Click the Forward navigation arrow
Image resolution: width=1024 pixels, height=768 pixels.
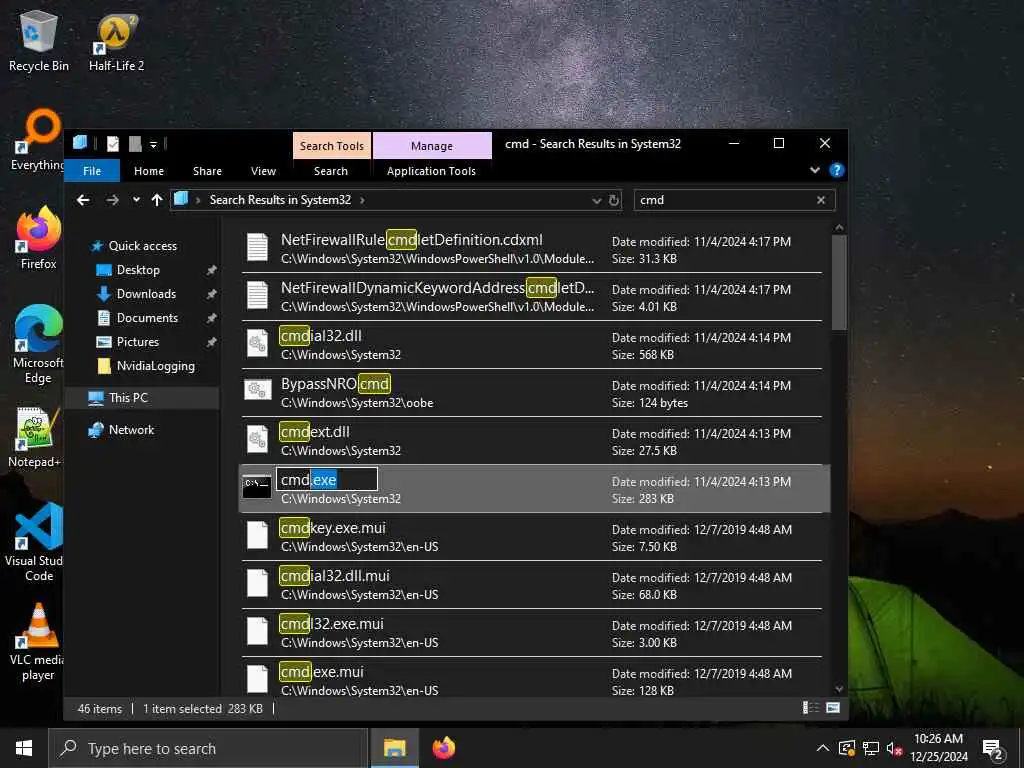tap(113, 200)
